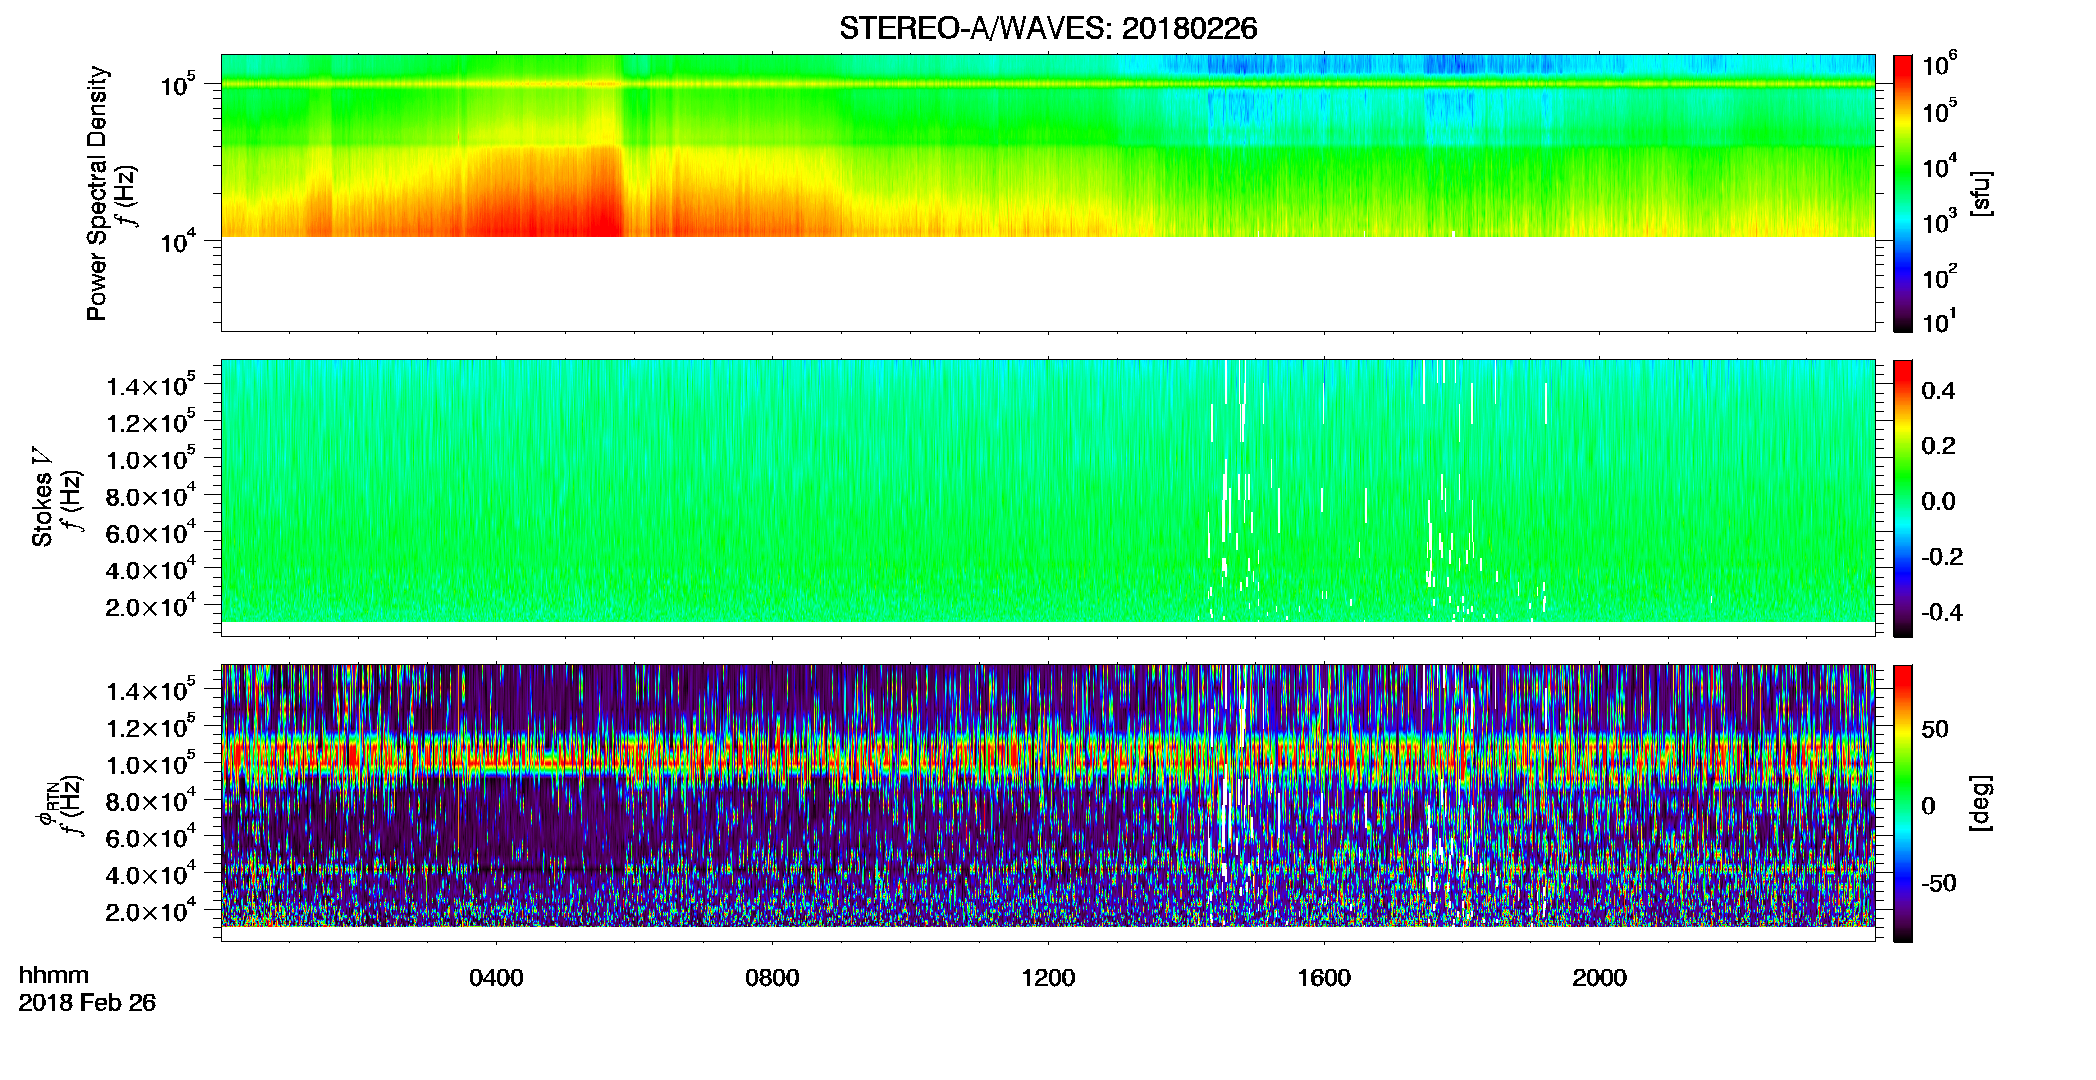Click the 0.4 value on Stokes colorbar
The image size is (2096, 1080).
pyautogui.click(x=1938, y=391)
